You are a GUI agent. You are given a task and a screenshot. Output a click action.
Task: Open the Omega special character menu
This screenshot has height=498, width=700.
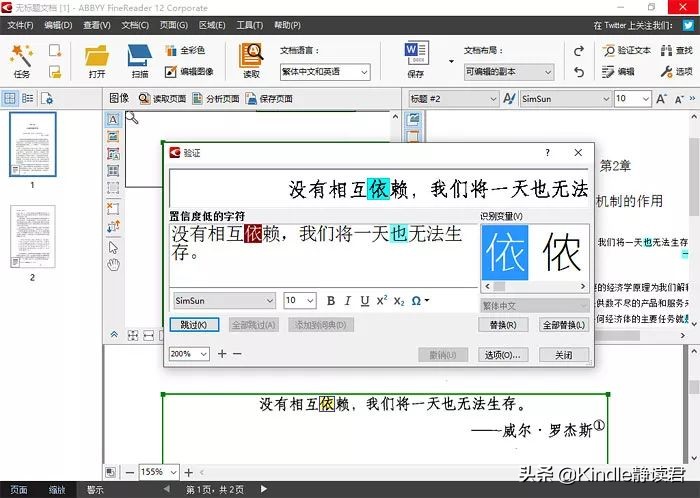(420, 301)
